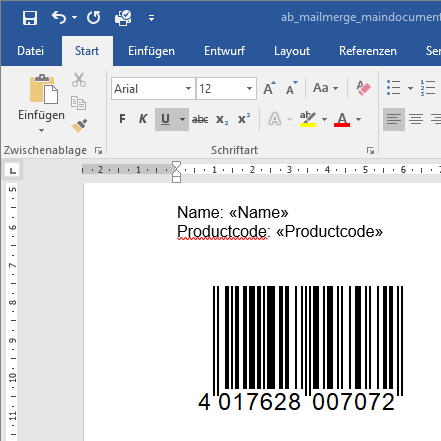Switch to the Start tab
This screenshot has height=441, width=441.
pyautogui.click(x=87, y=51)
